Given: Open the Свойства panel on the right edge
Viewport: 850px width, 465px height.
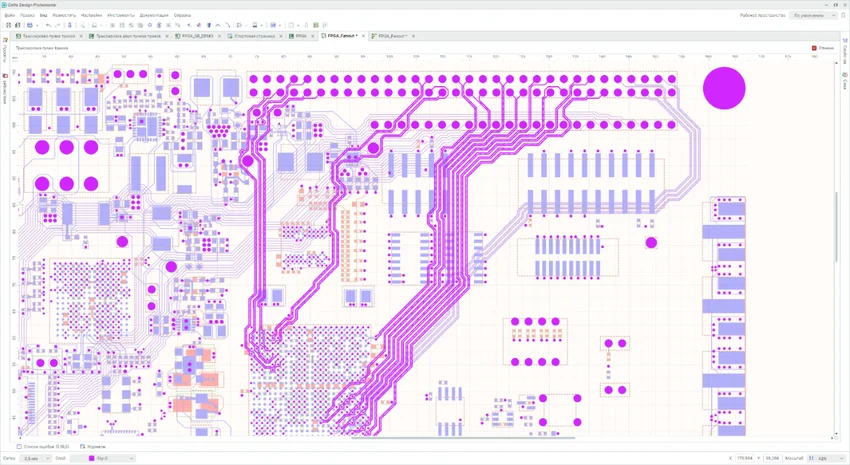Looking at the screenshot, I should [845, 52].
